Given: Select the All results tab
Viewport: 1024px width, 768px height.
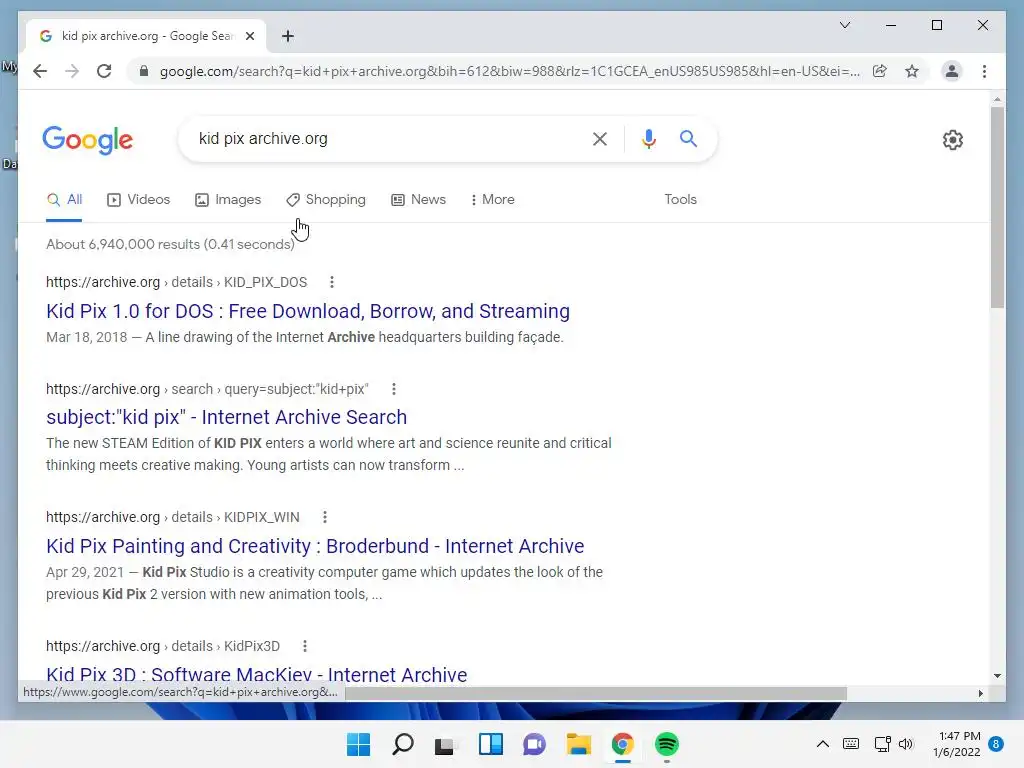Looking at the screenshot, I should [64, 200].
